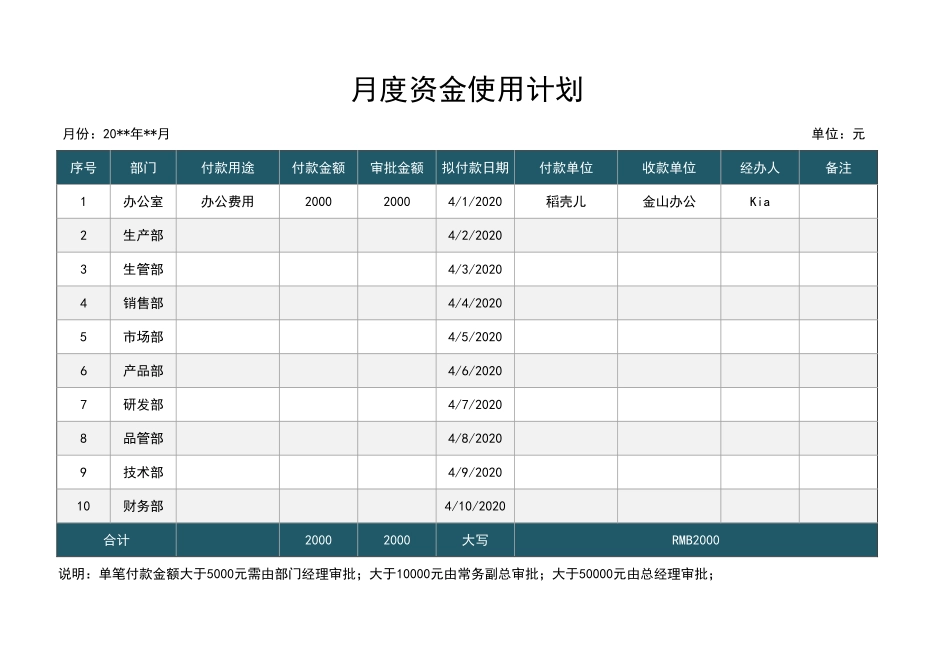The height and width of the screenshot is (672, 950).
Task: Select the RMB2000 amount-in-words cell
Action: pyautogui.click(x=695, y=540)
